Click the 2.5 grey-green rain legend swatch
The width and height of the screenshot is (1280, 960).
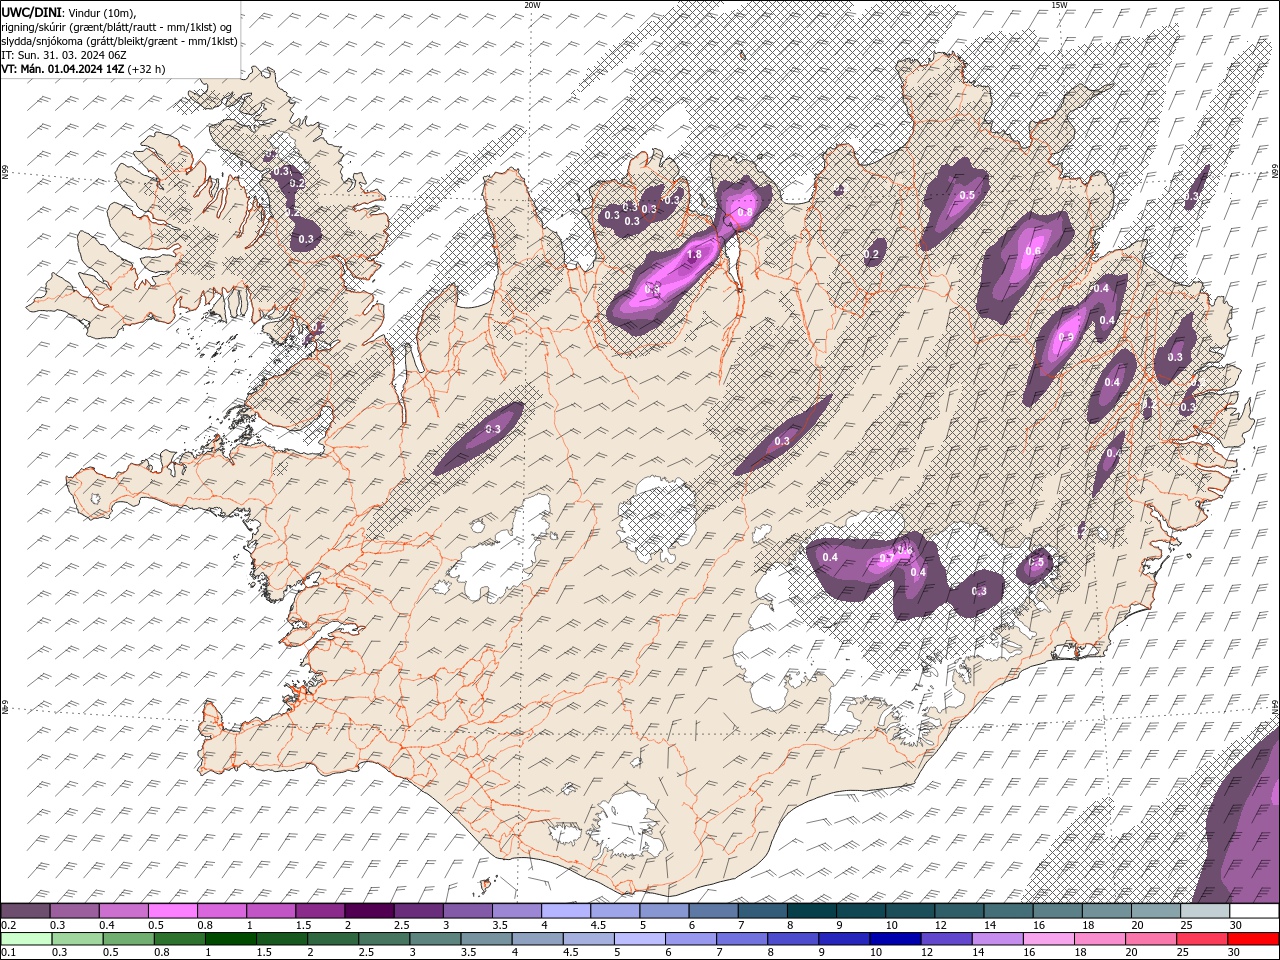pos(384,939)
